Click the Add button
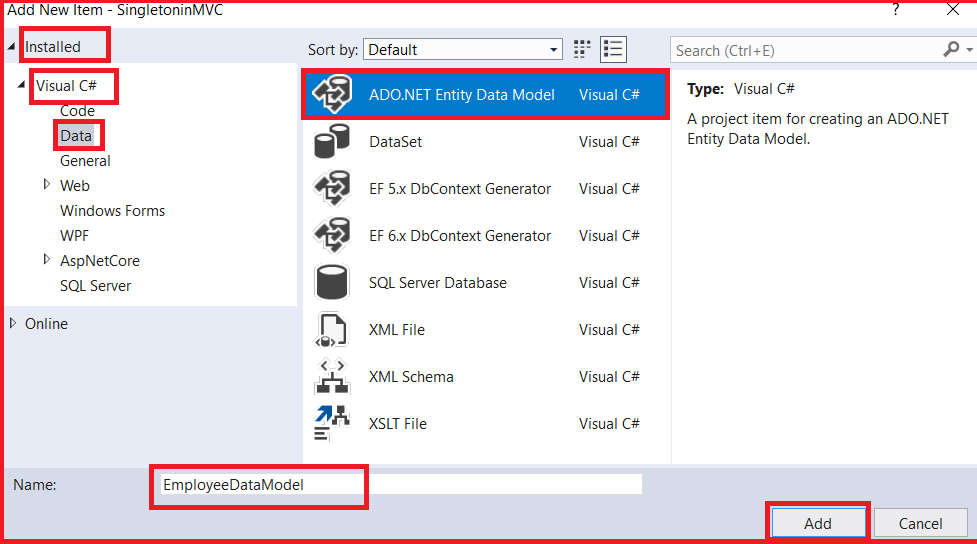977x544 pixels. click(x=817, y=523)
